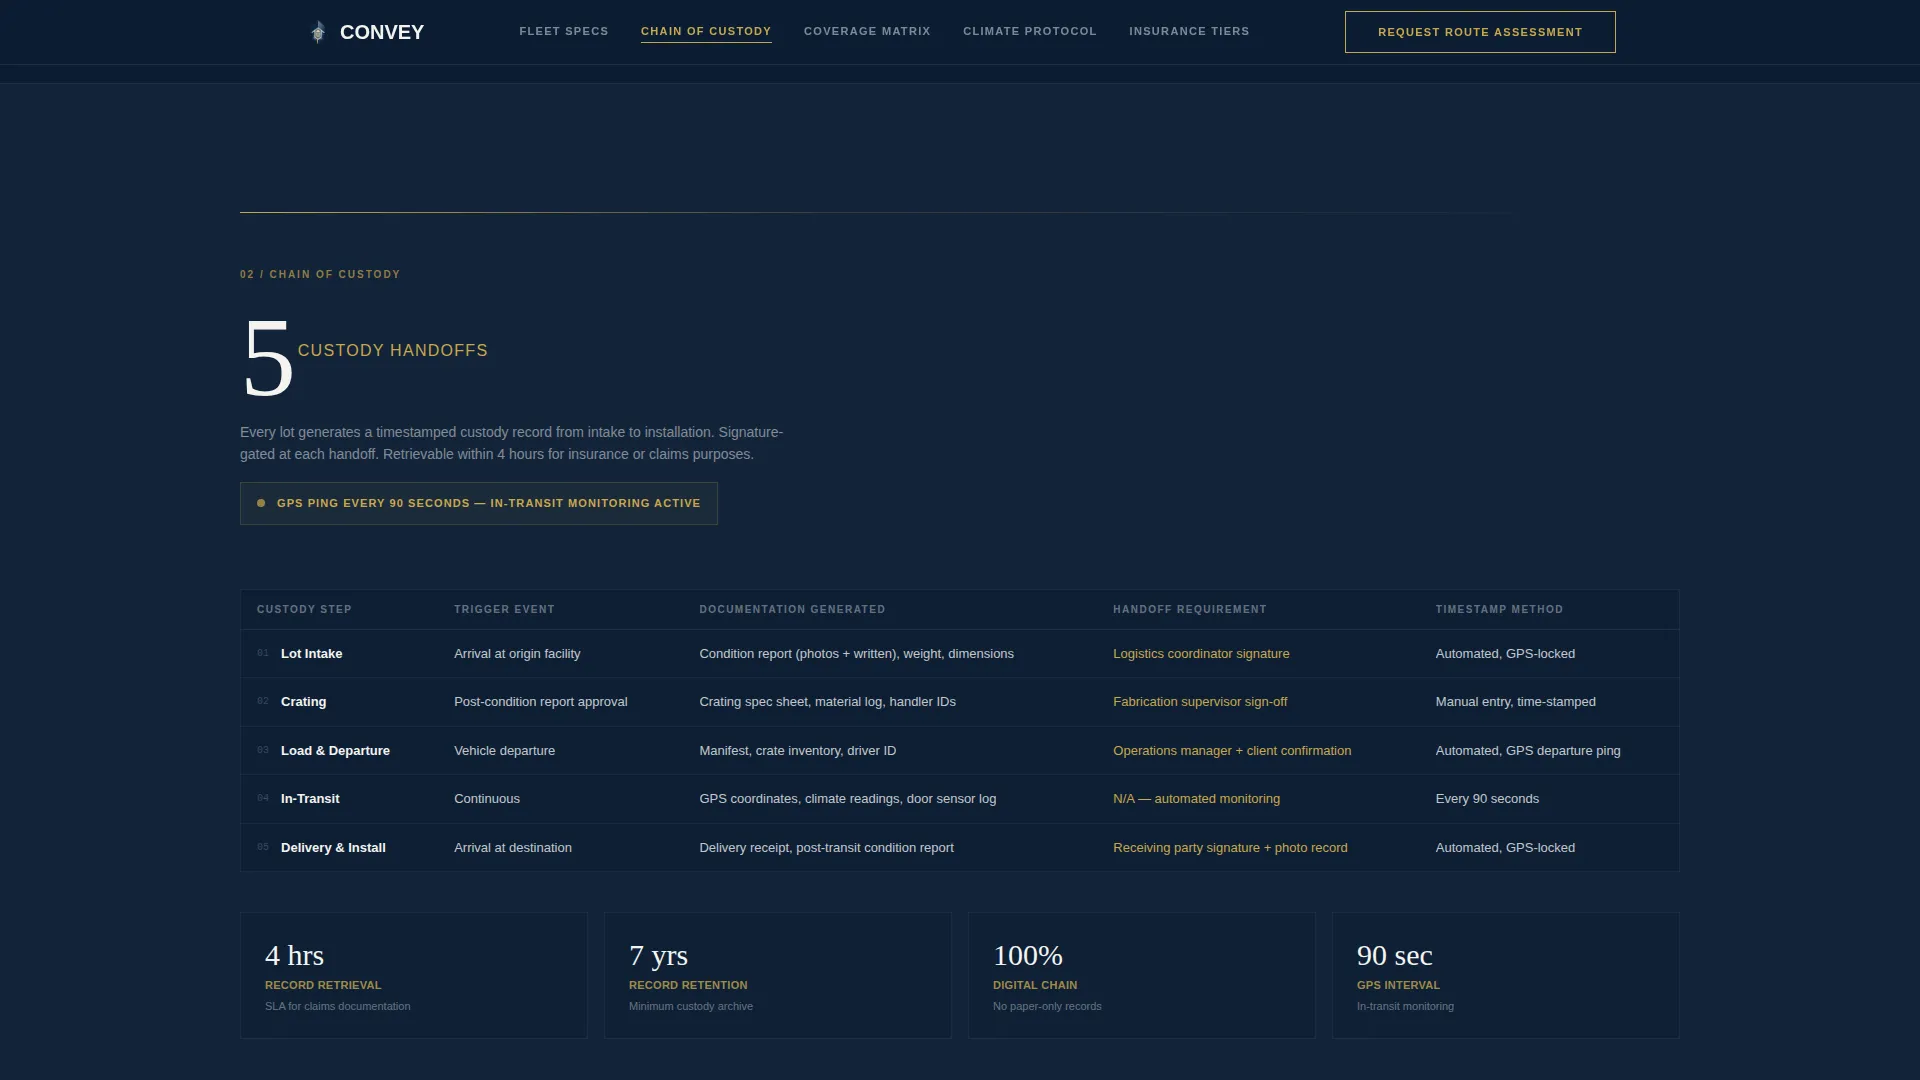Click the Custody Step column header
The image size is (1920, 1080).
coord(304,609)
